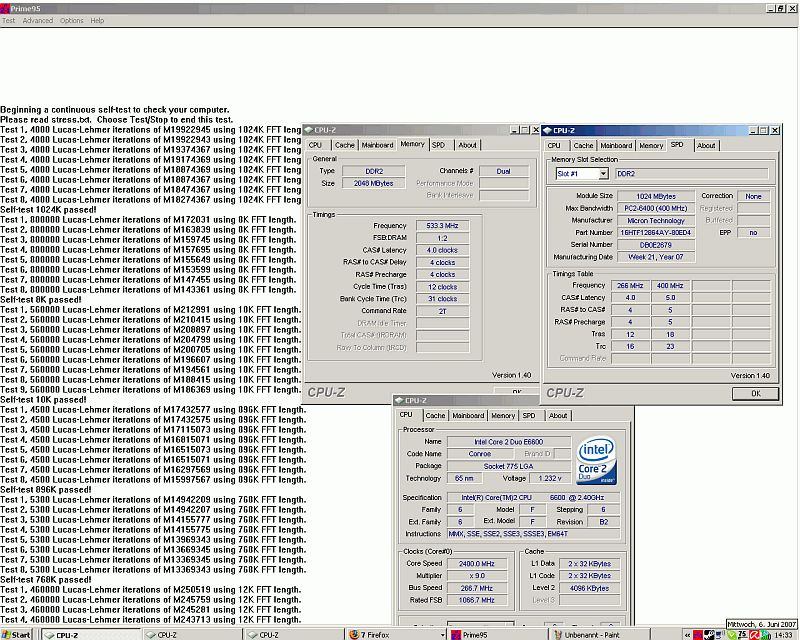Click the CPU-Z SPD window title bar icon
The height and width of the screenshot is (640, 800).
click(547, 130)
